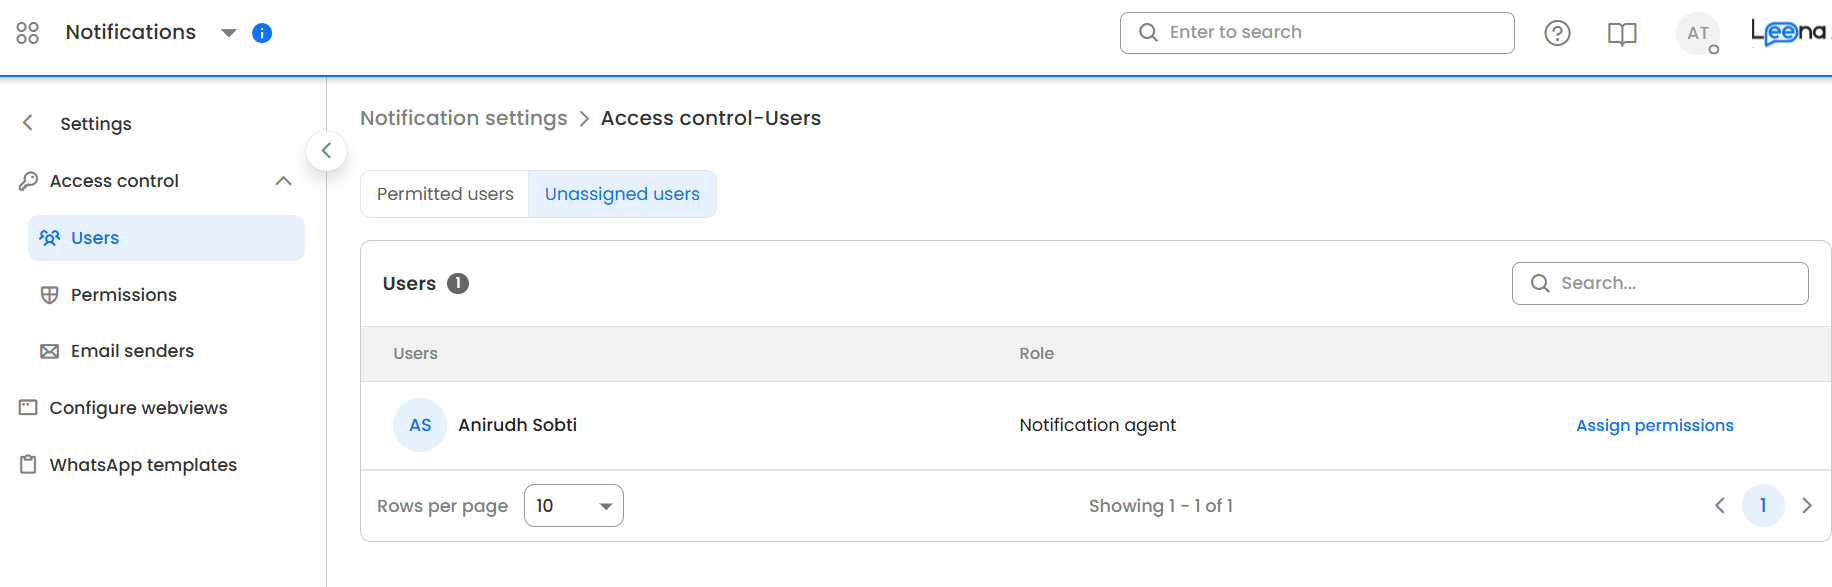Collapse the sidebar with the round arrow button
The width and height of the screenshot is (1832, 587).
[x=326, y=151]
